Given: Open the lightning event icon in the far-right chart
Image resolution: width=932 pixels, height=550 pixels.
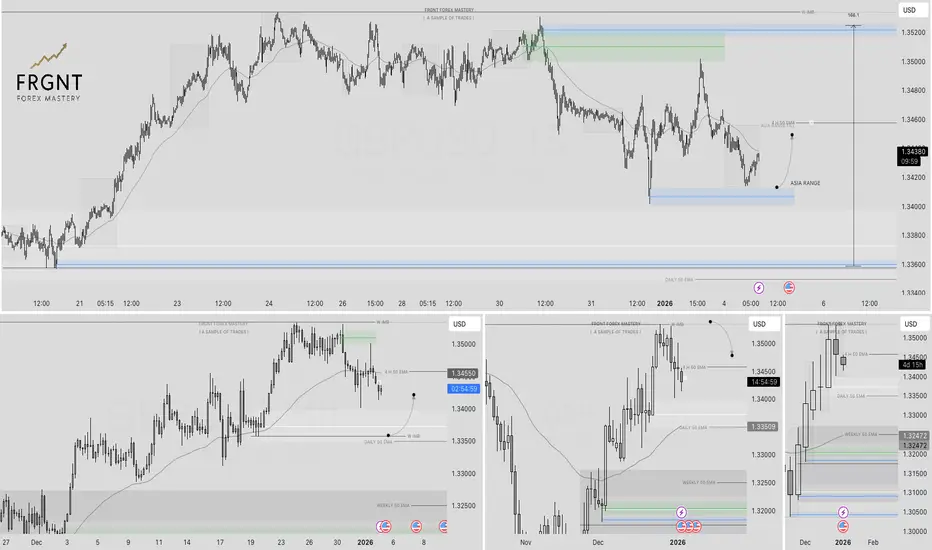Looking at the screenshot, I should pos(843,512).
